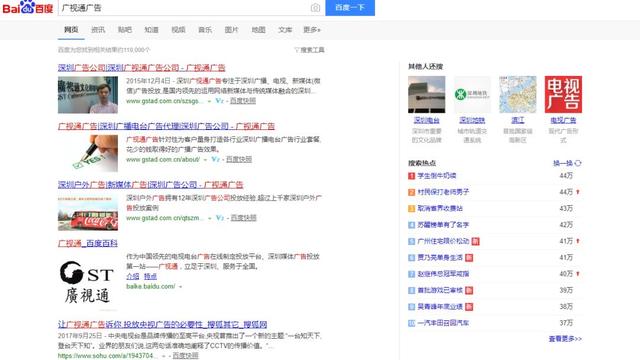Click the 湛江 map thumbnail
The height and width of the screenshot is (360, 640).
[518, 94]
